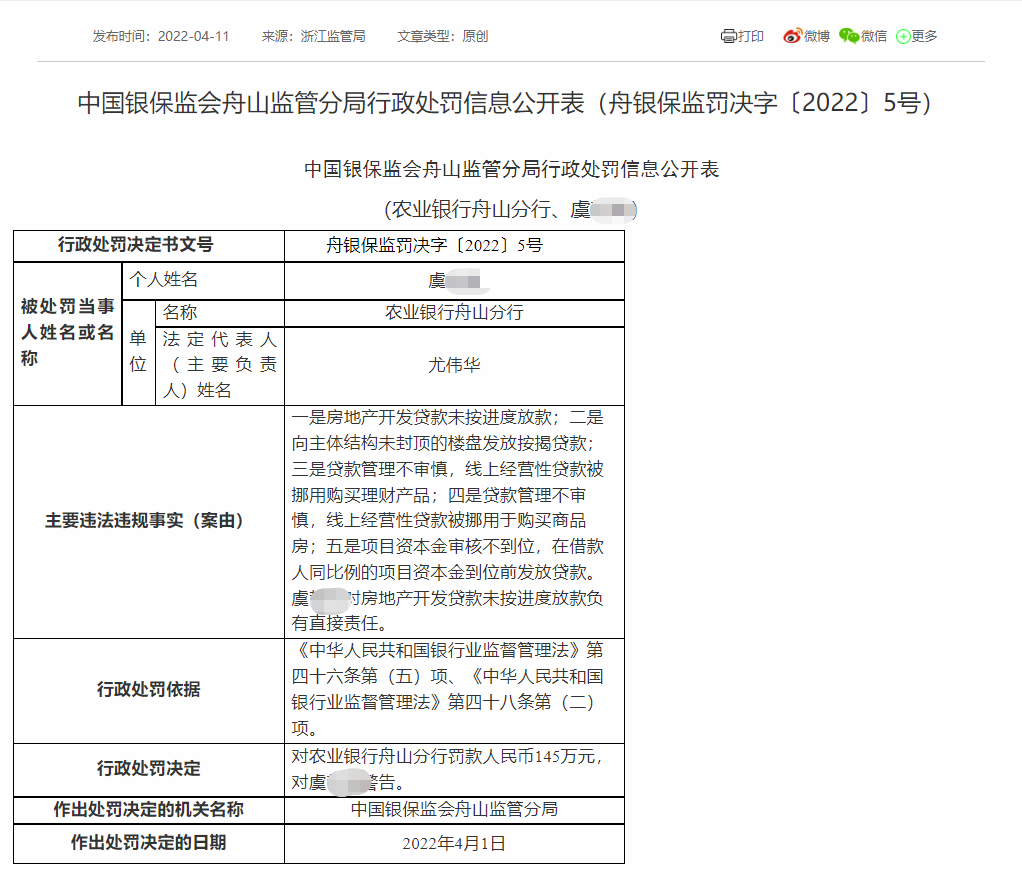1022x870 pixels.
Task: Click the line 一是房地产开发贷款未按进度放款
Action: (422, 417)
